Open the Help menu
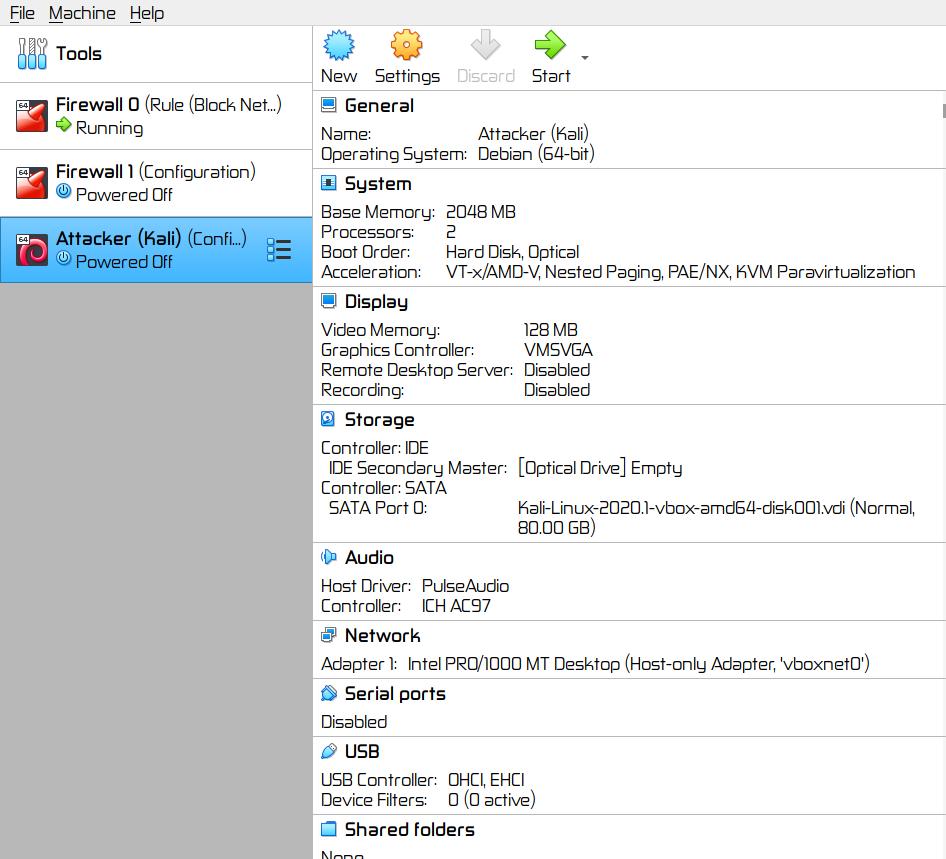 (147, 13)
